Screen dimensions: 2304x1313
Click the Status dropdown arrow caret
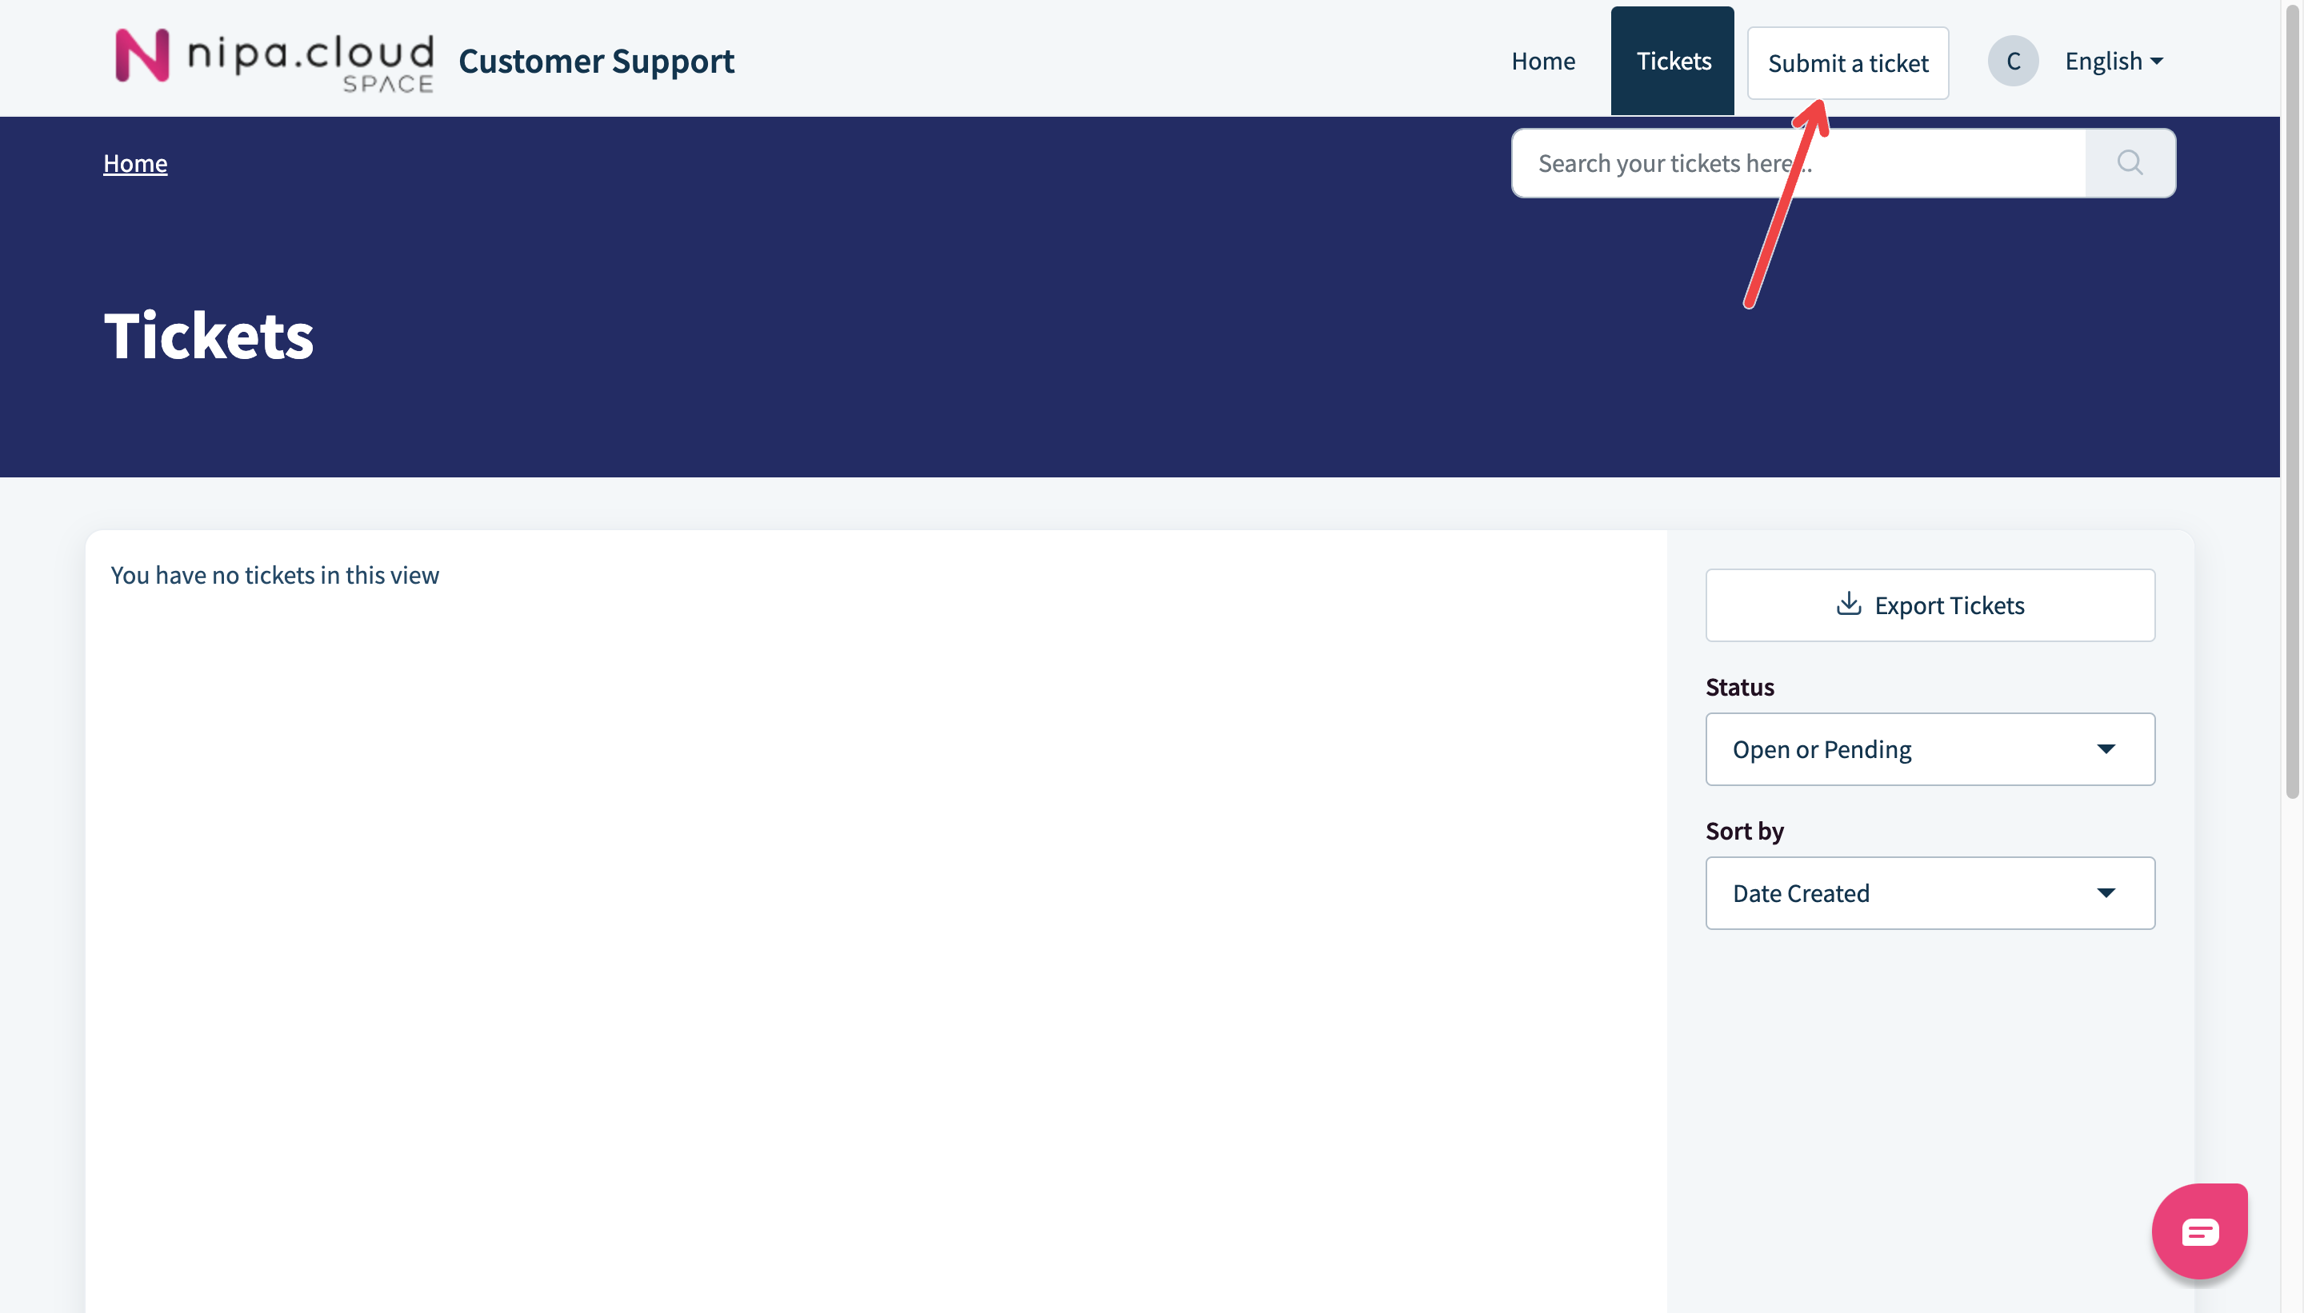click(x=2106, y=749)
